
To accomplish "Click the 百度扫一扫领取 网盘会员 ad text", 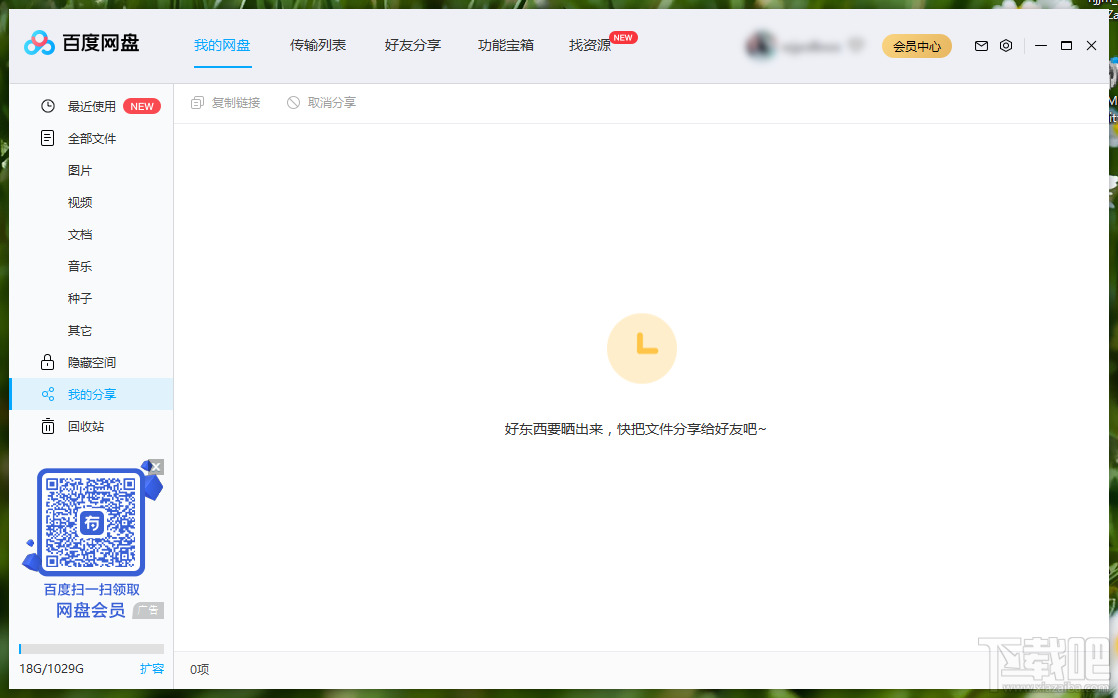I will pyautogui.click(x=91, y=600).
